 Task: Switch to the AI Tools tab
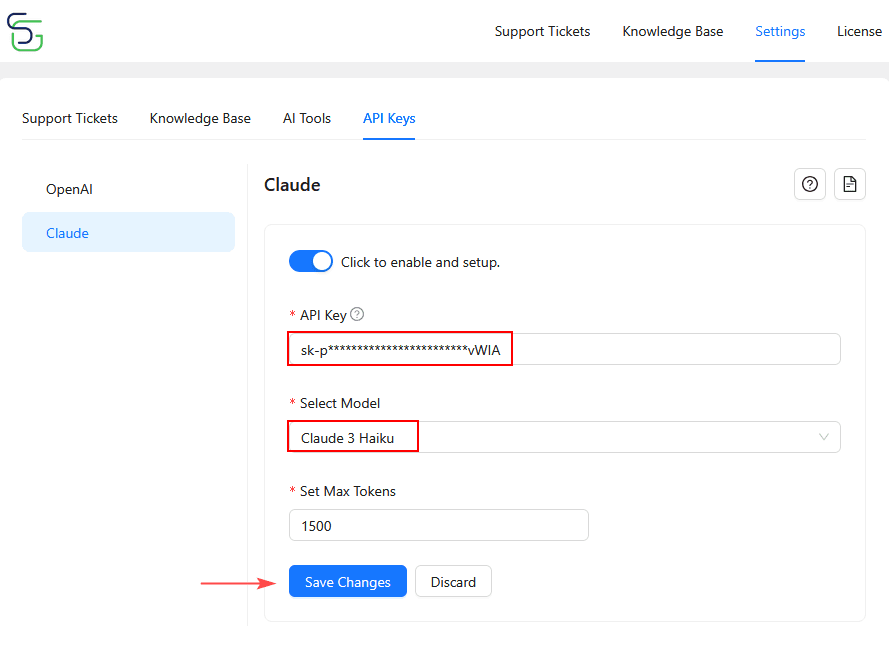pos(307,118)
